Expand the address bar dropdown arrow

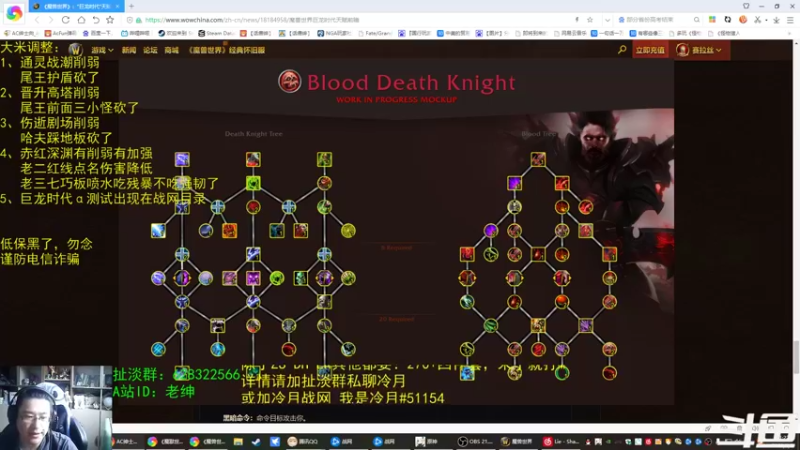pyautogui.click(x=607, y=20)
